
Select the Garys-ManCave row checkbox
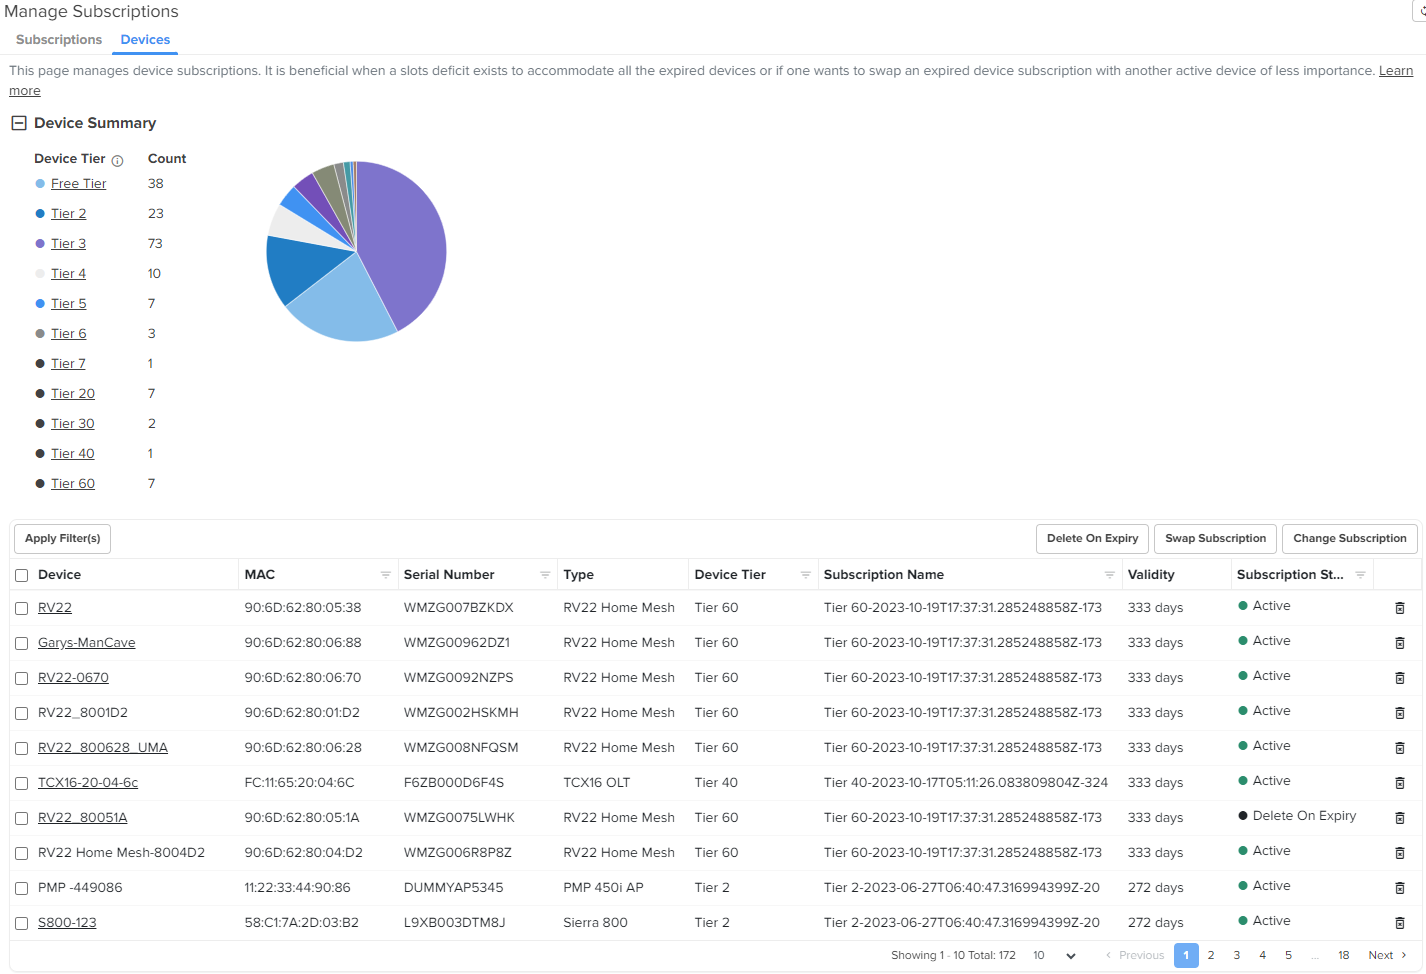pyautogui.click(x=22, y=643)
